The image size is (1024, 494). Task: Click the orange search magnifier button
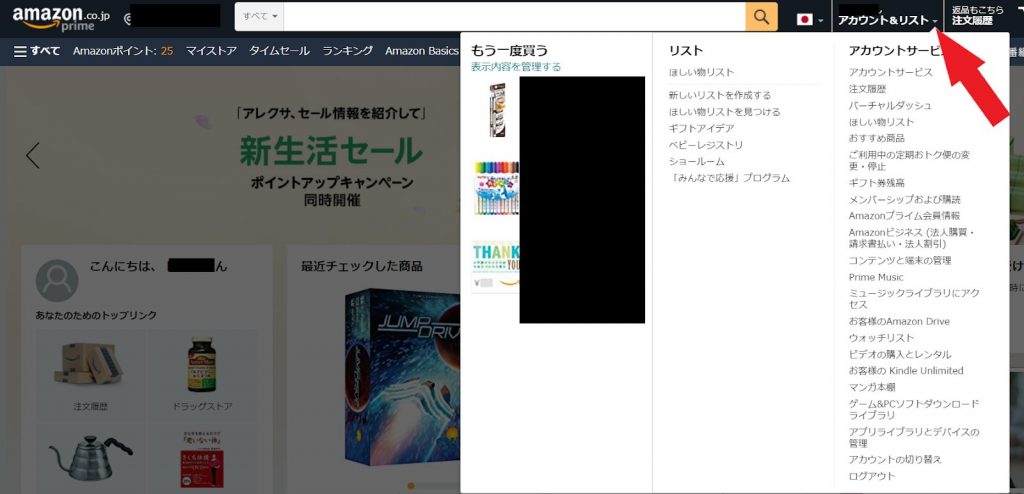[761, 17]
